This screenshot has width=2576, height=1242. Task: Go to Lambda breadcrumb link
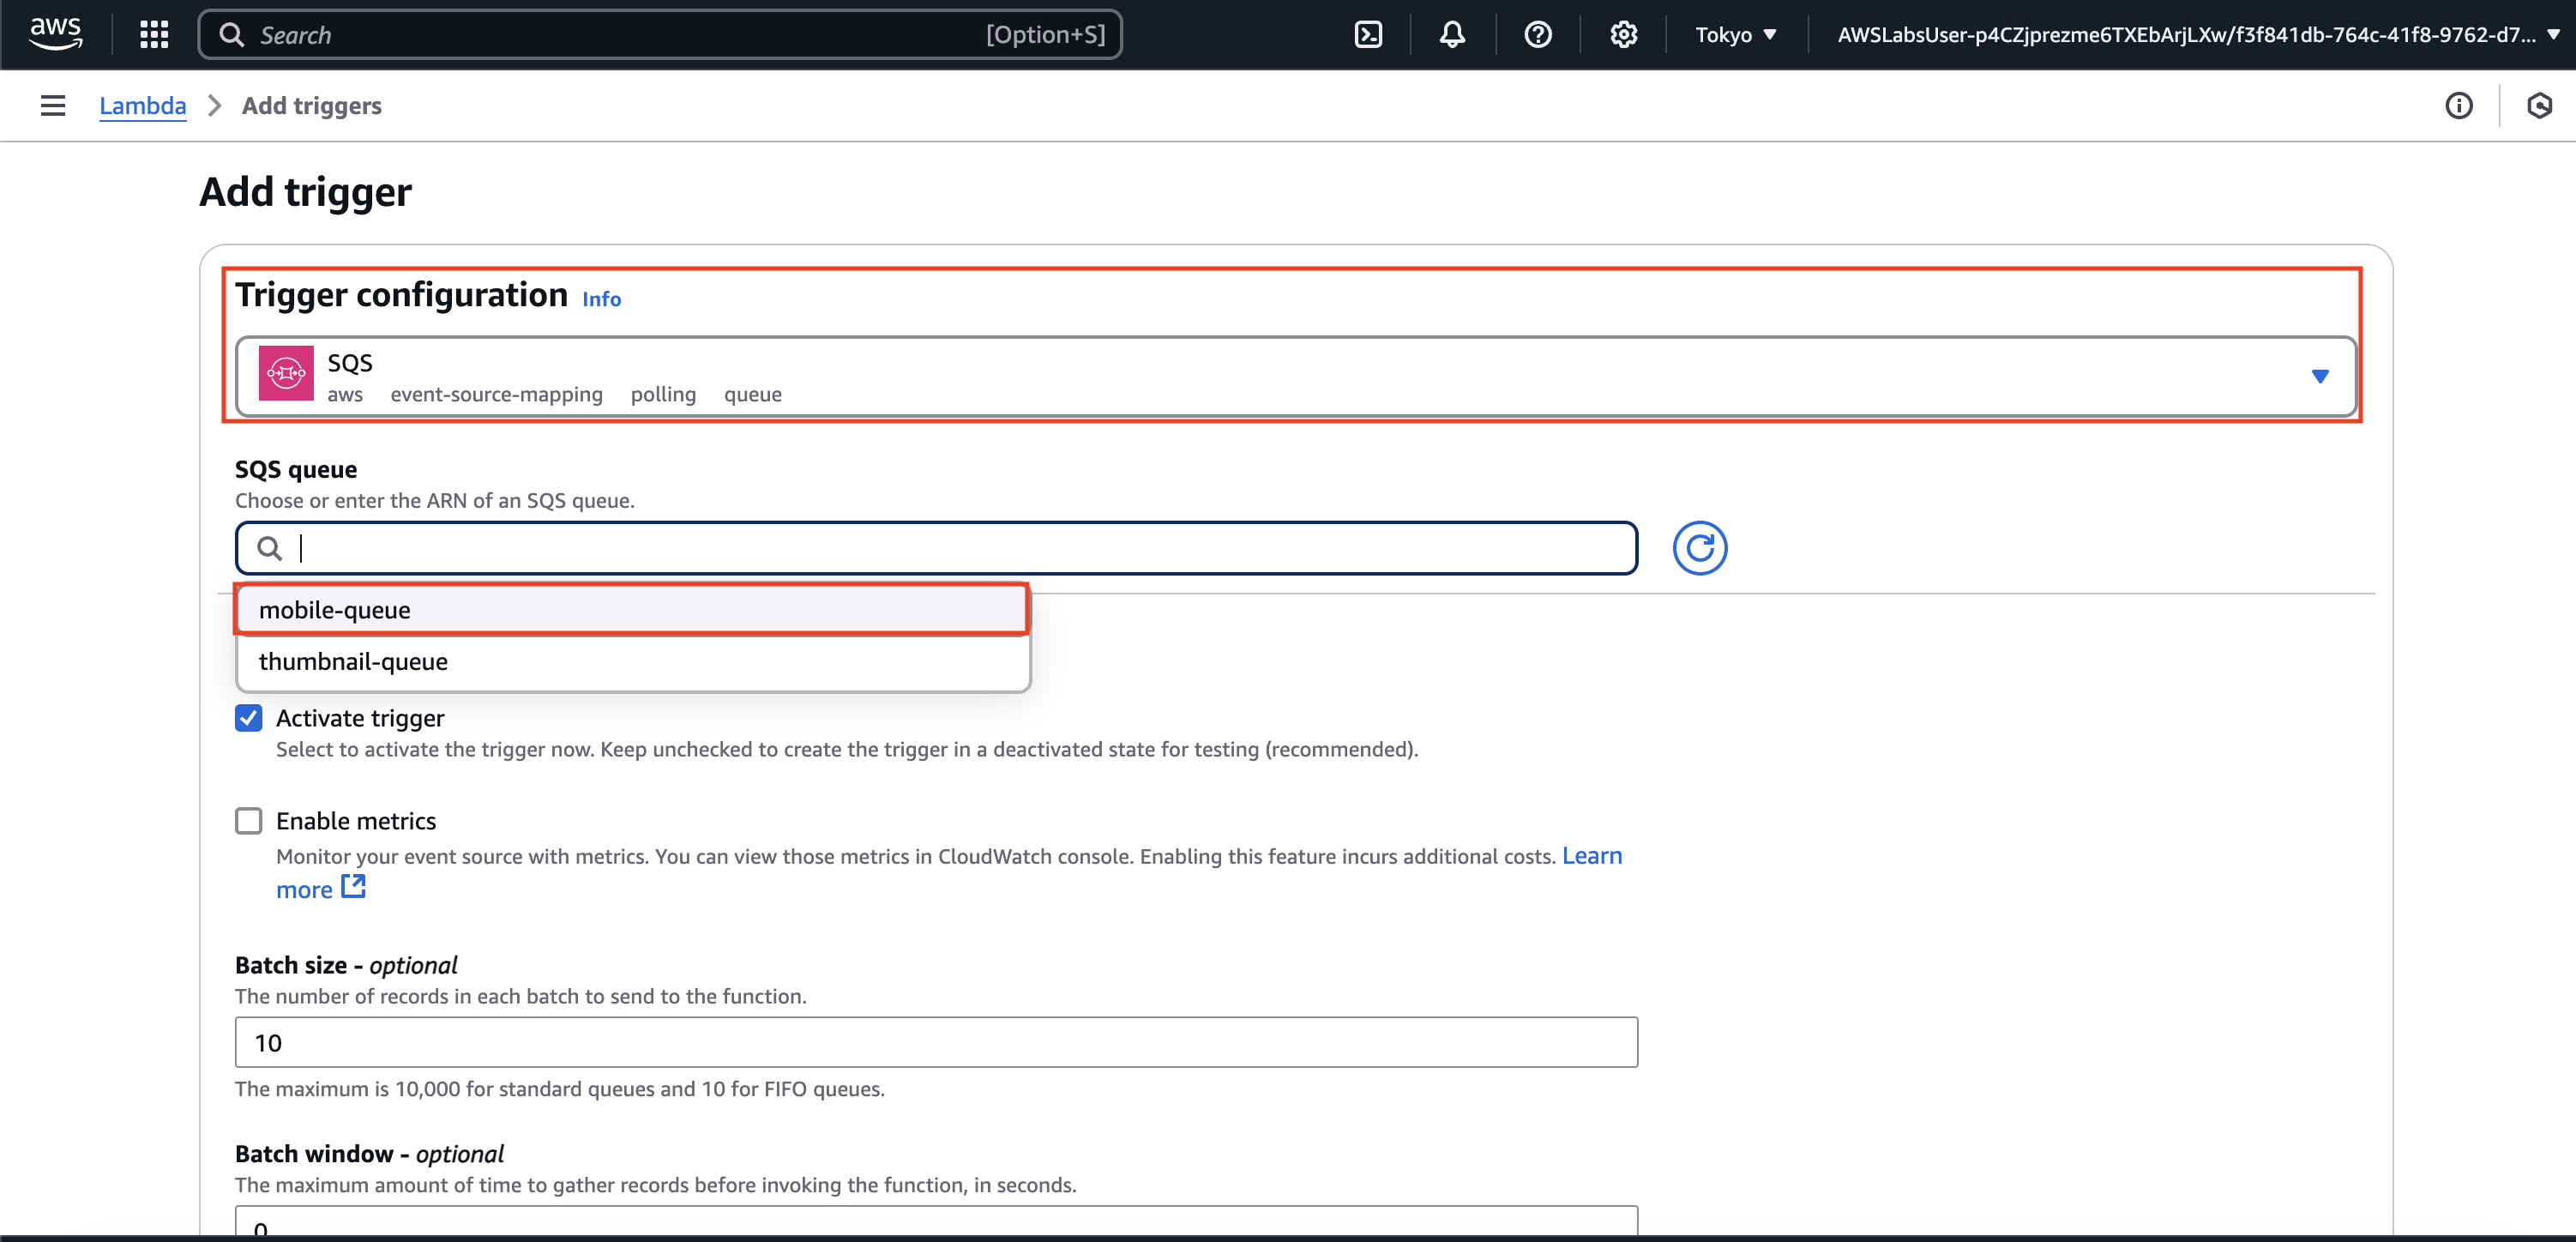click(x=142, y=106)
